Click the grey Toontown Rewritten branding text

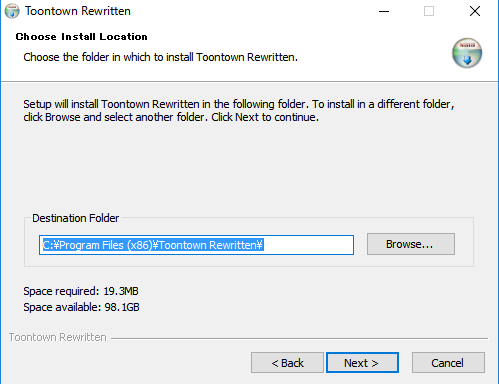(x=58, y=337)
